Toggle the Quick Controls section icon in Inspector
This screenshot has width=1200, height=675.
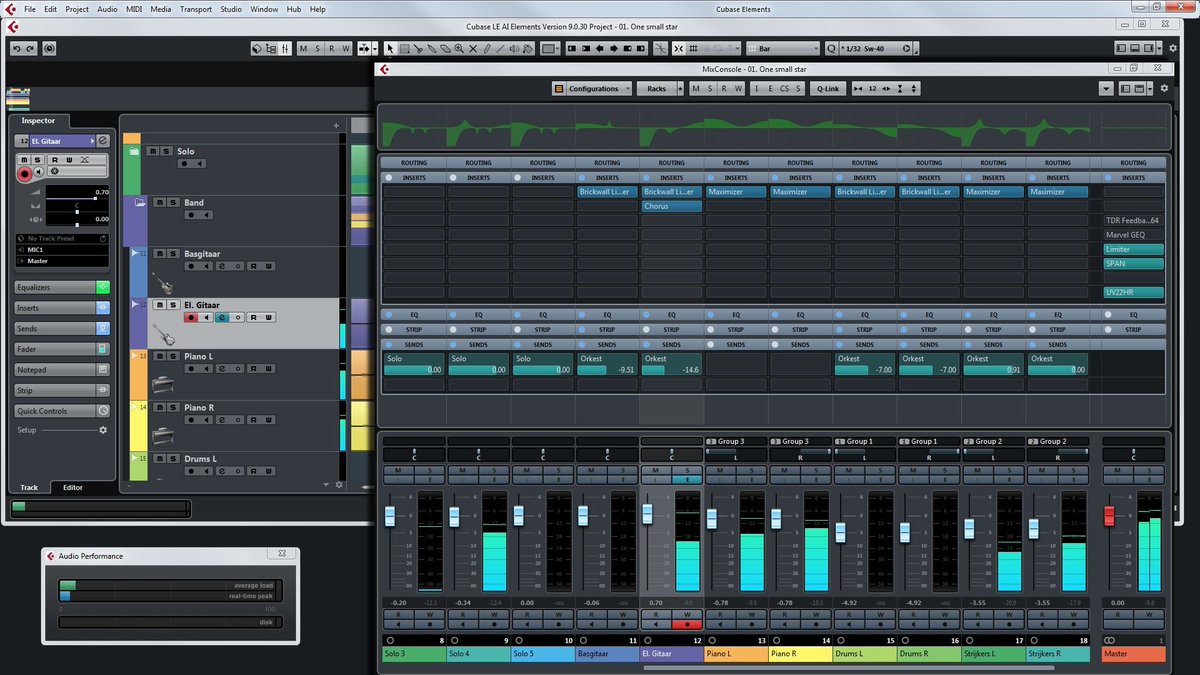pyautogui.click(x=103, y=411)
